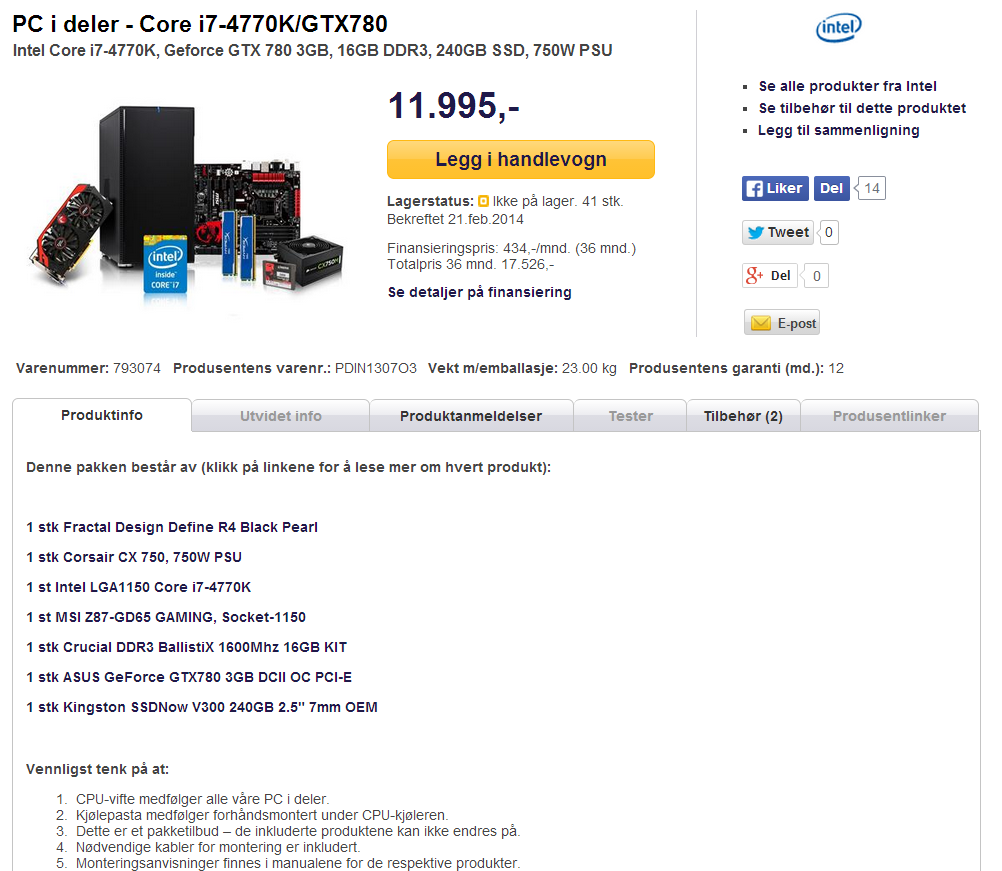Switch to the Produktanmeldelser tab

(x=471, y=416)
